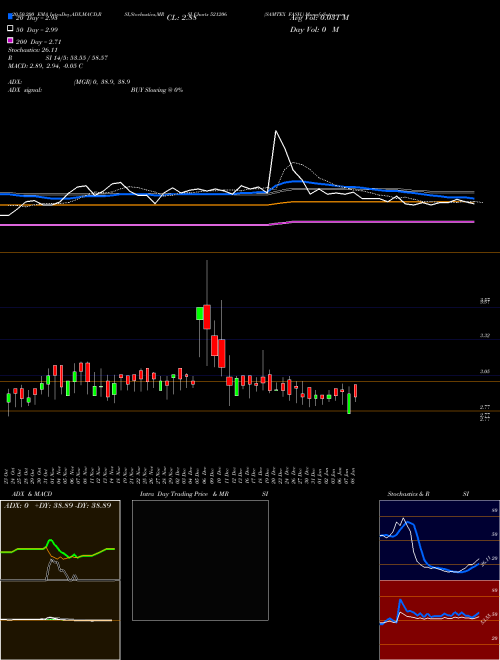Click the tallest red candlestick with long wick
This screenshot has width=500, height=660.
point(207,317)
